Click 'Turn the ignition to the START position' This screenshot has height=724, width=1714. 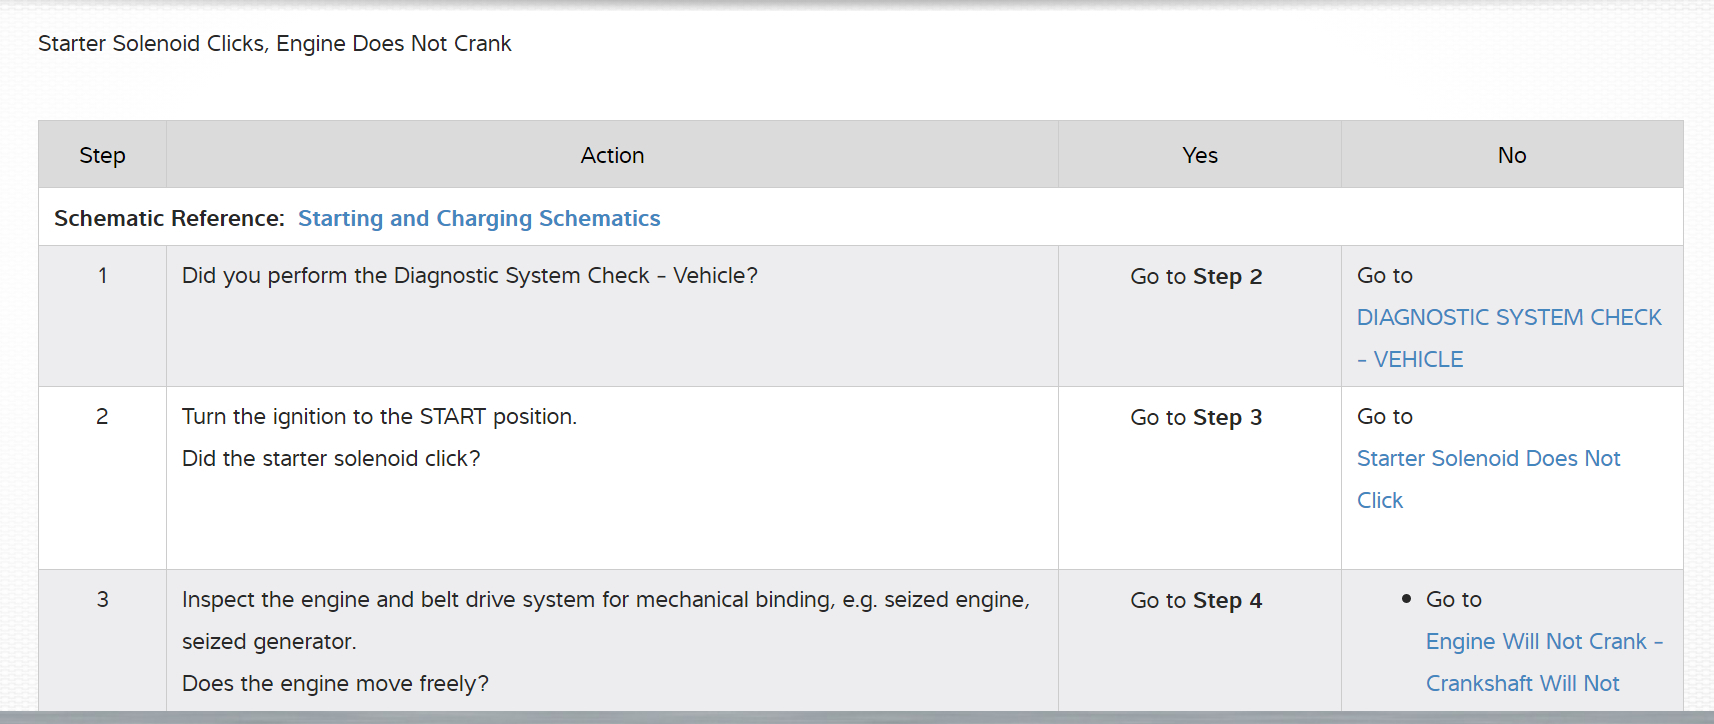click(x=379, y=417)
